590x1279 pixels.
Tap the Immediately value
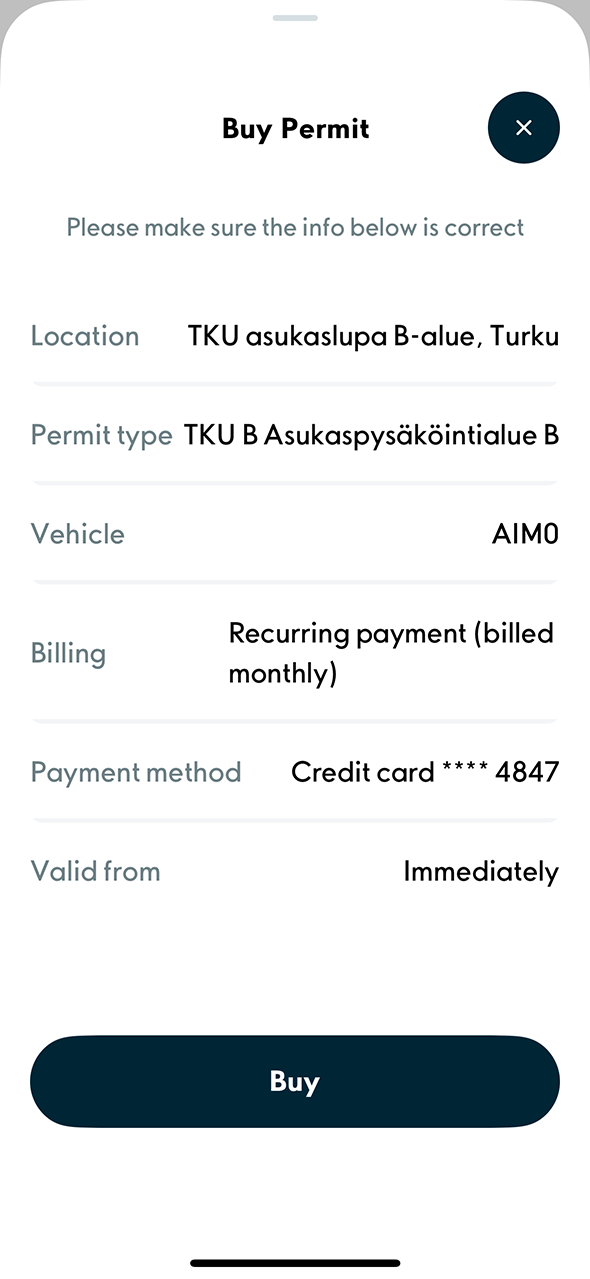click(481, 872)
